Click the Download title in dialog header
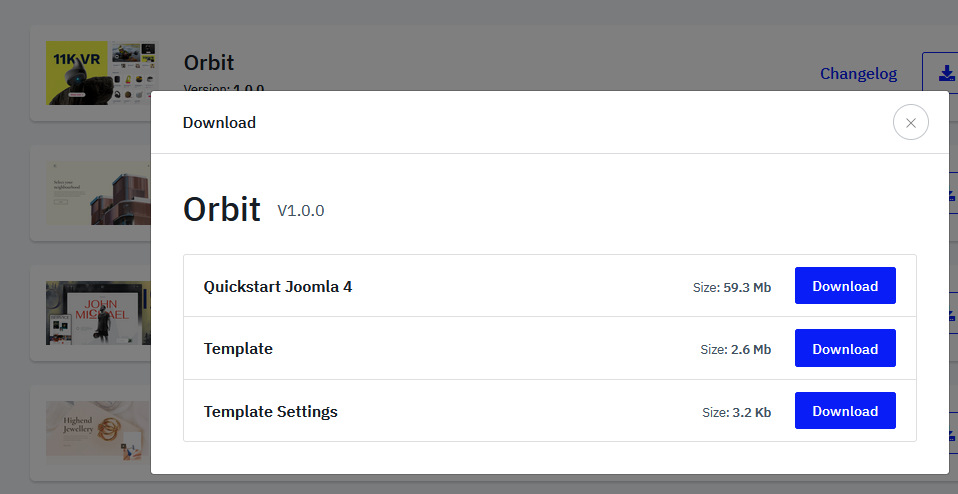This screenshot has width=958, height=494. click(x=219, y=123)
